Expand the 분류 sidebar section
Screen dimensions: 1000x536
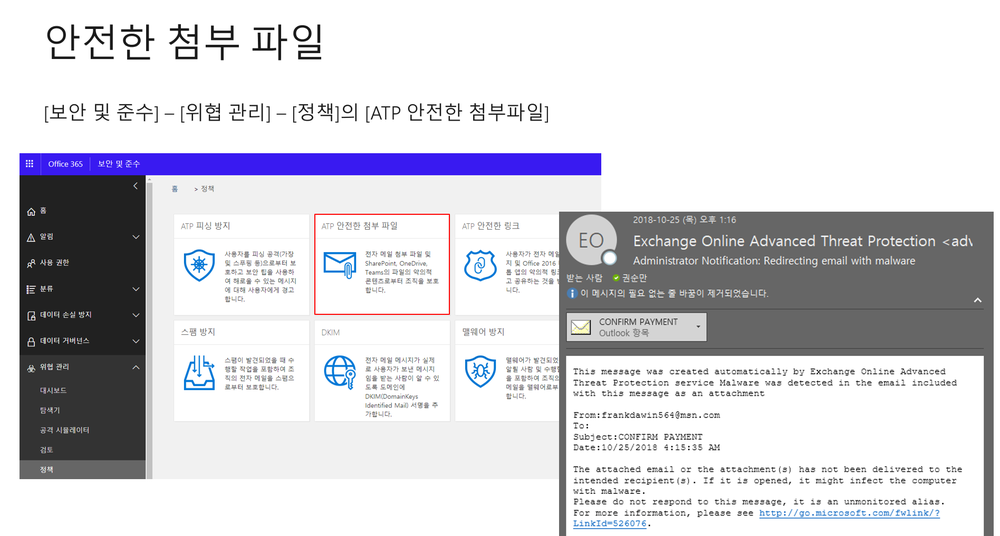coord(136,289)
